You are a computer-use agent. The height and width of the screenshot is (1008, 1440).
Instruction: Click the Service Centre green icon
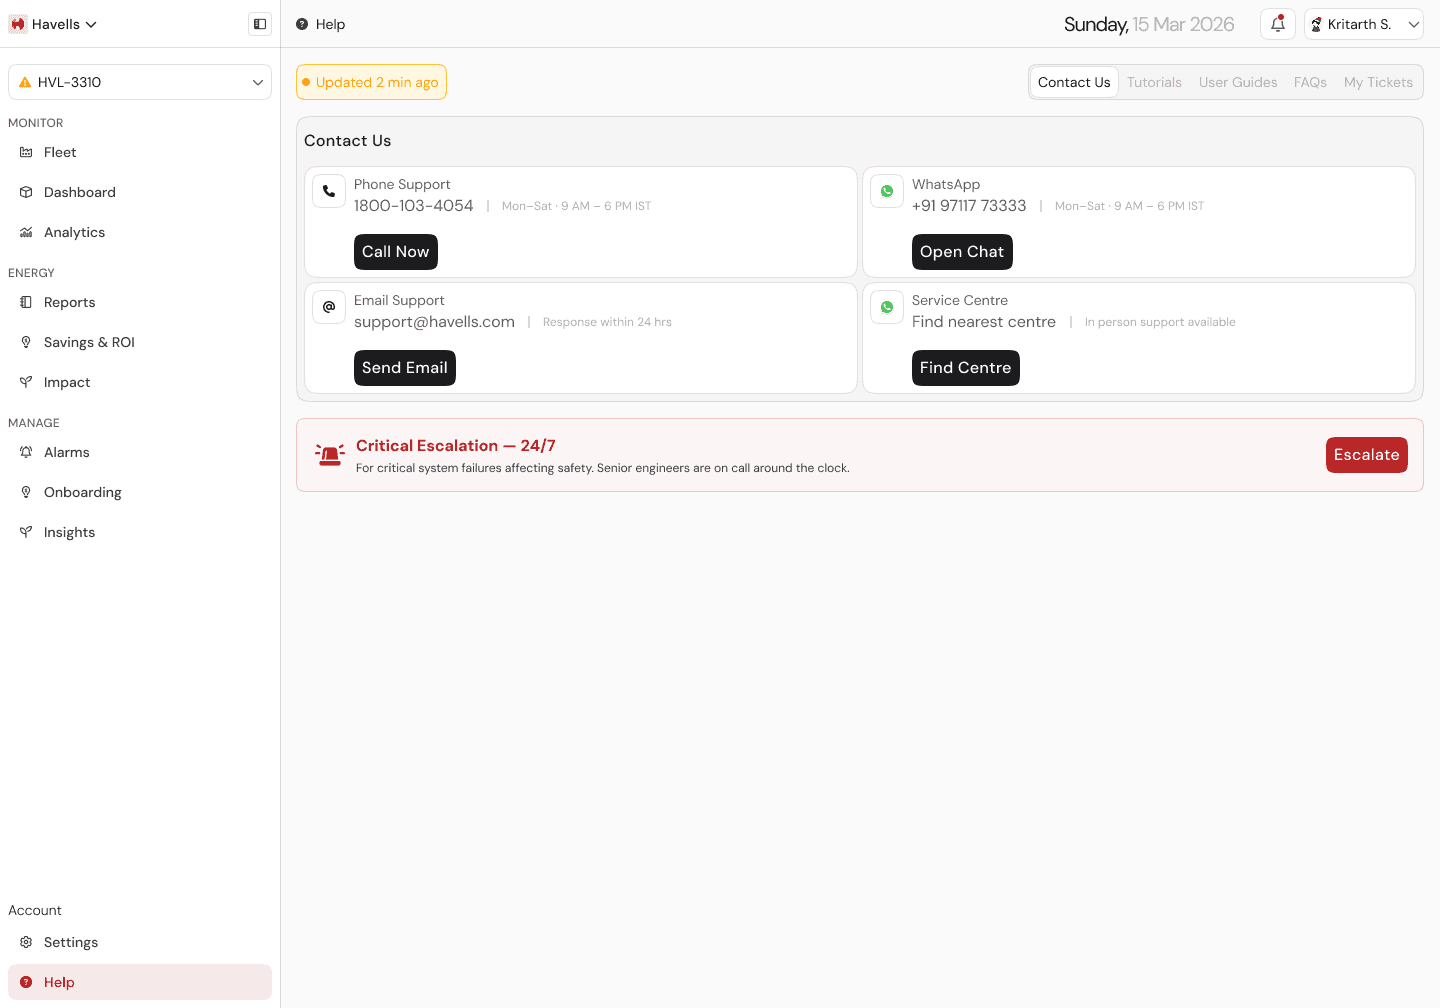pos(887,307)
